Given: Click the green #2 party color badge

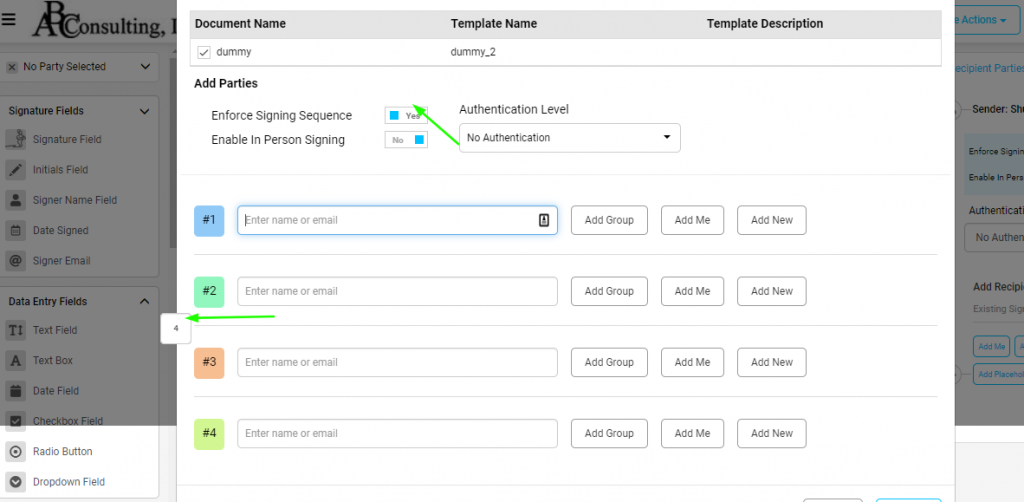Looking at the screenshot, I should [209, 292].
